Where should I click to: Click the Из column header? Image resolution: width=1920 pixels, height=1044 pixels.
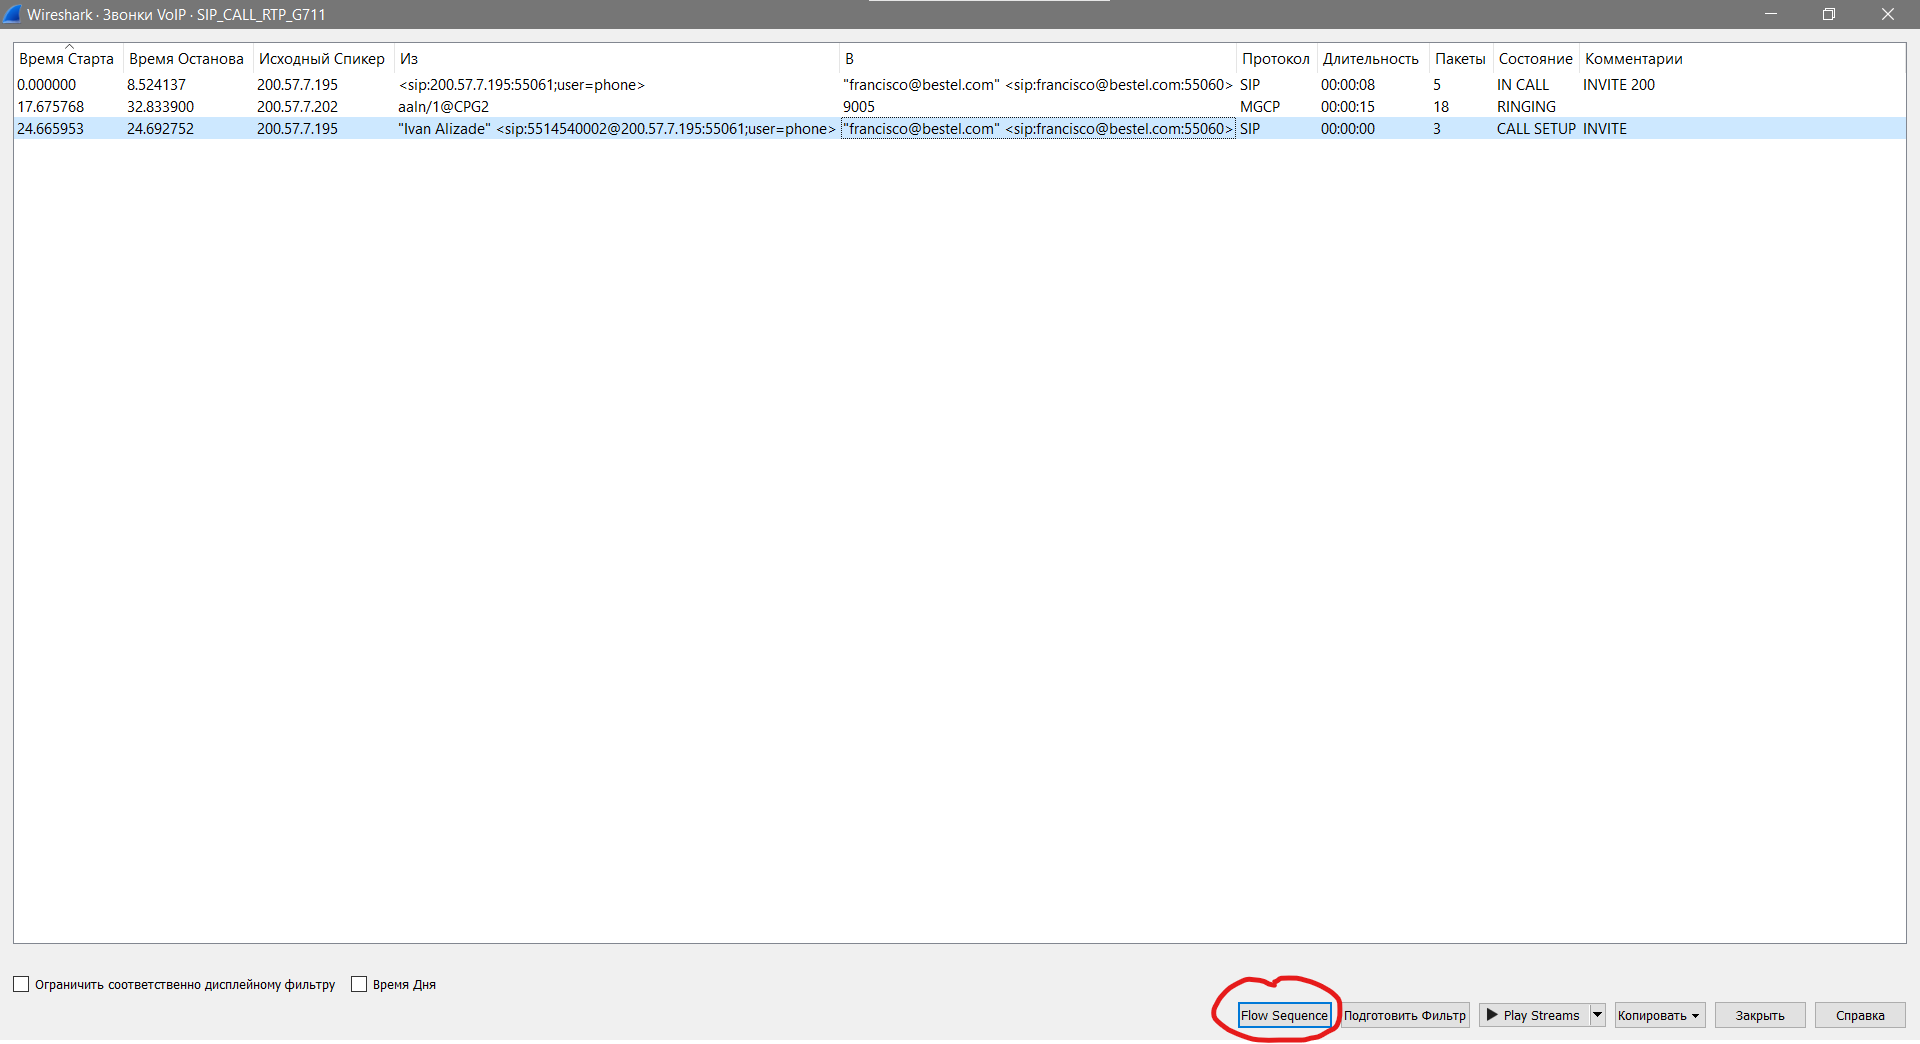[x=616, y=59]
